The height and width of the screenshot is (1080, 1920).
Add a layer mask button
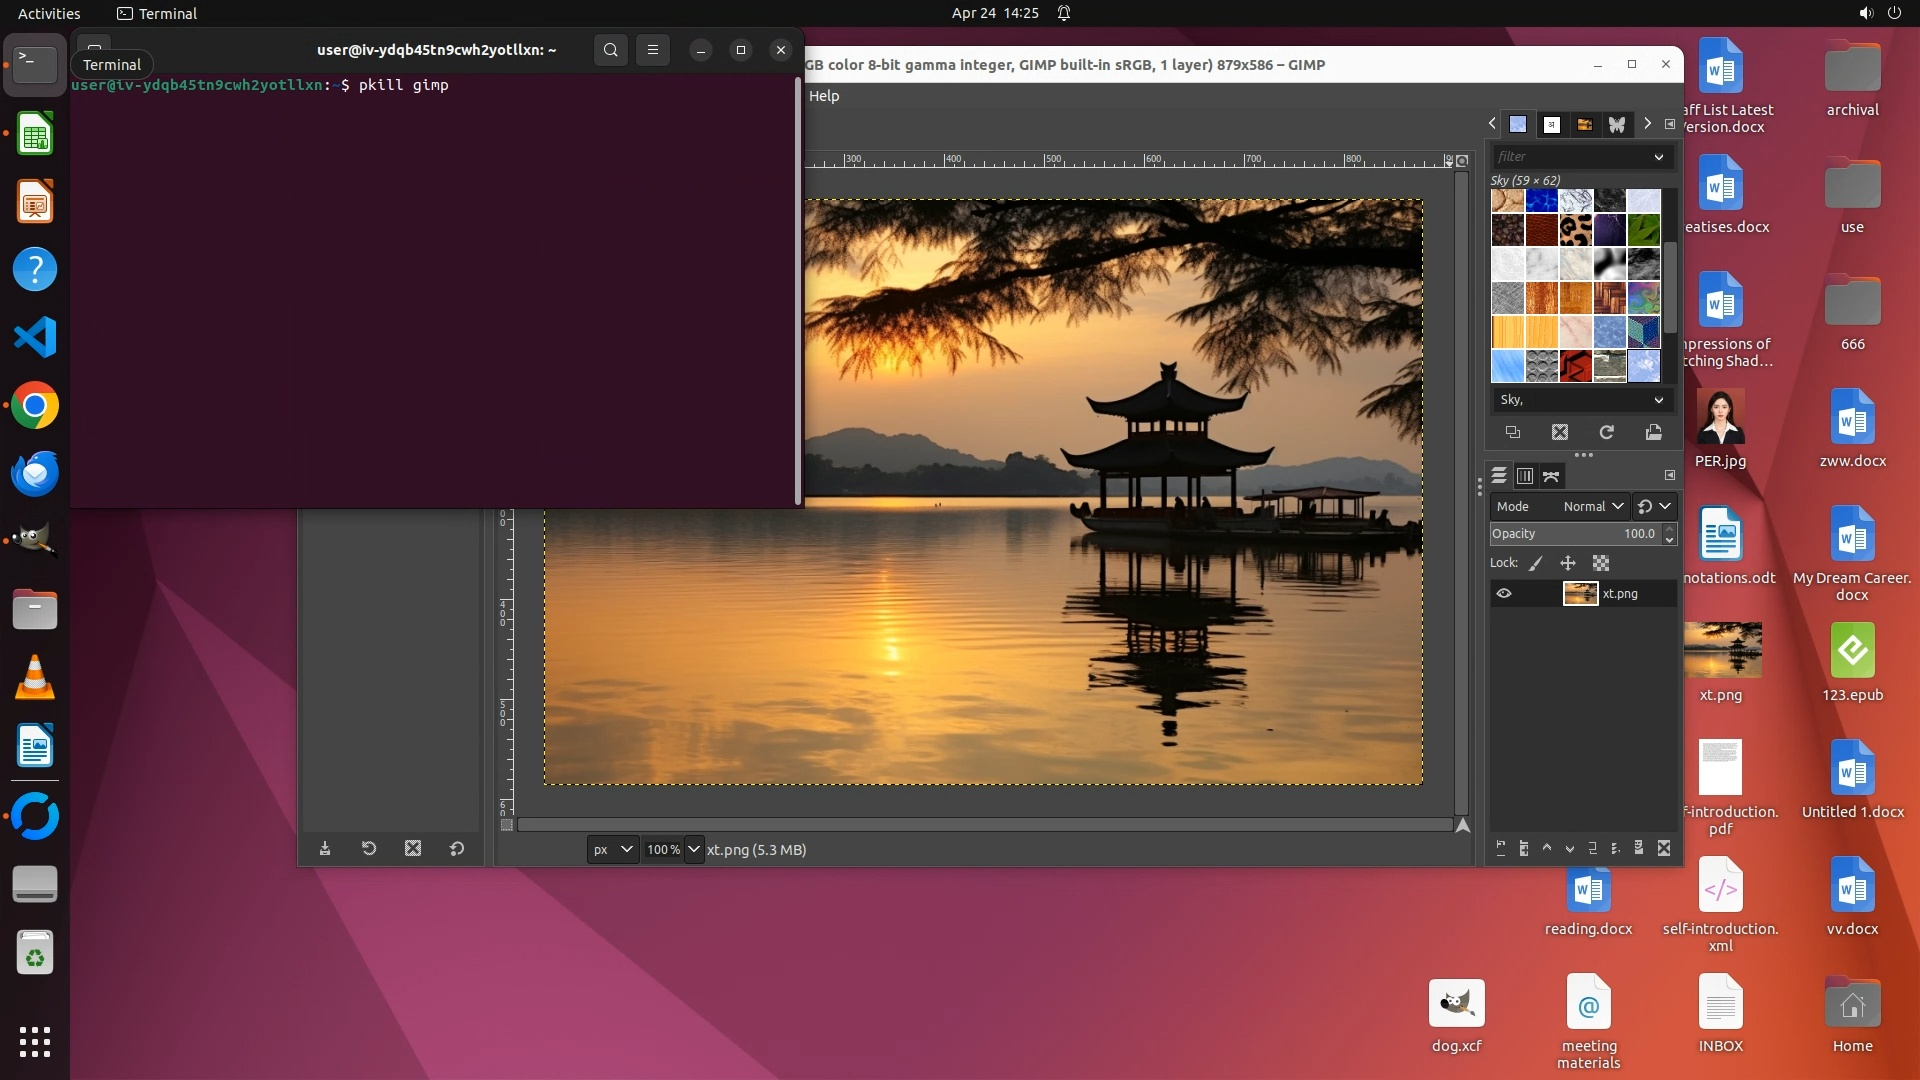click(x=1638, y=848)
